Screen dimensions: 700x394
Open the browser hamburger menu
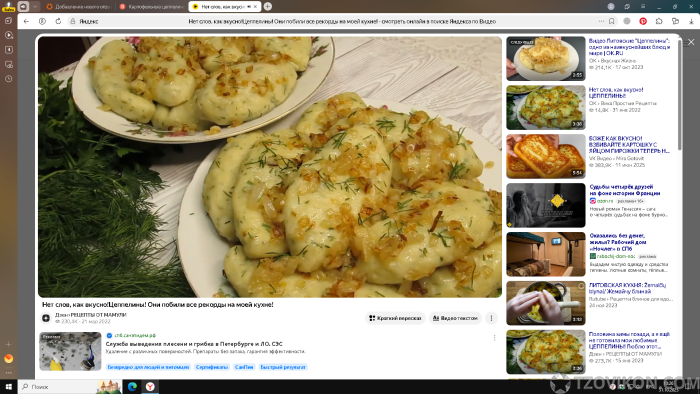tap(643, 6)
